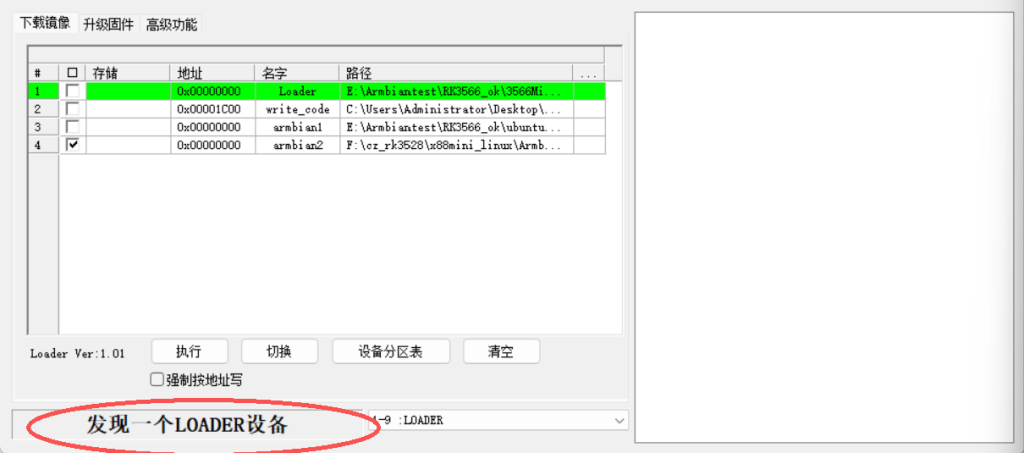Switch to the 升级固件 tab
This screenshot has height=453, width=1024.
(108, 25)
